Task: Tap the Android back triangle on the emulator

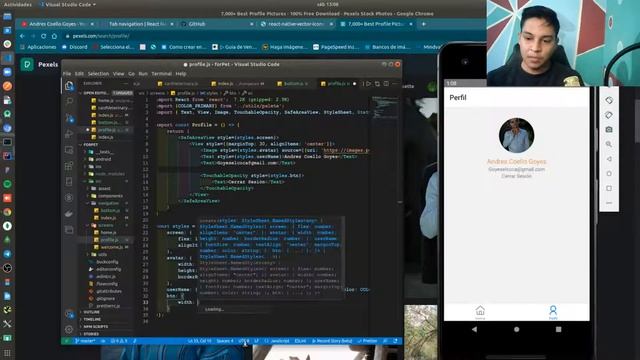Action: [x=474, y=329]
